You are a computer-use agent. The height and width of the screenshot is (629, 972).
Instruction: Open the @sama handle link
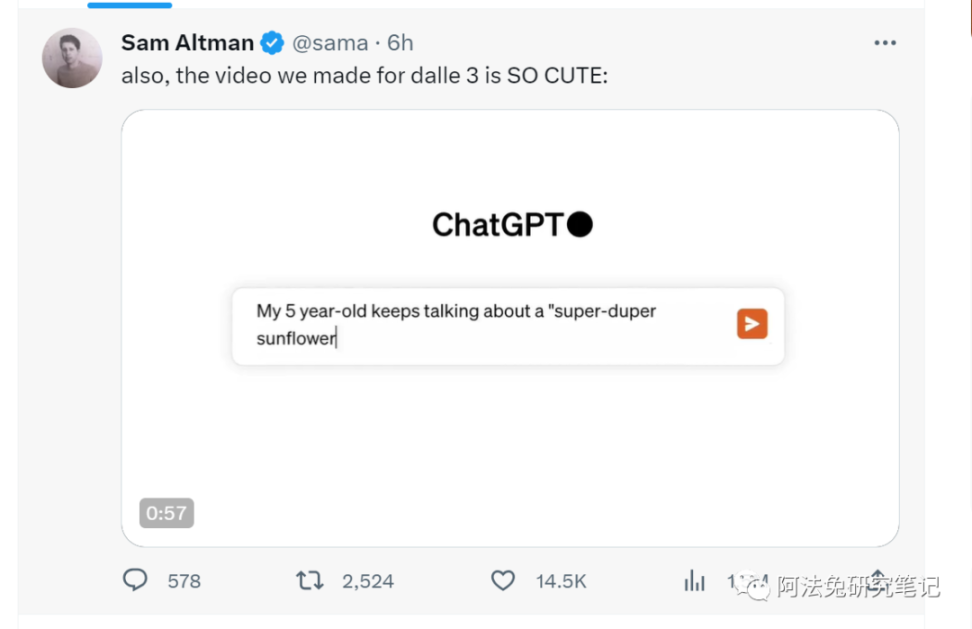329,43
